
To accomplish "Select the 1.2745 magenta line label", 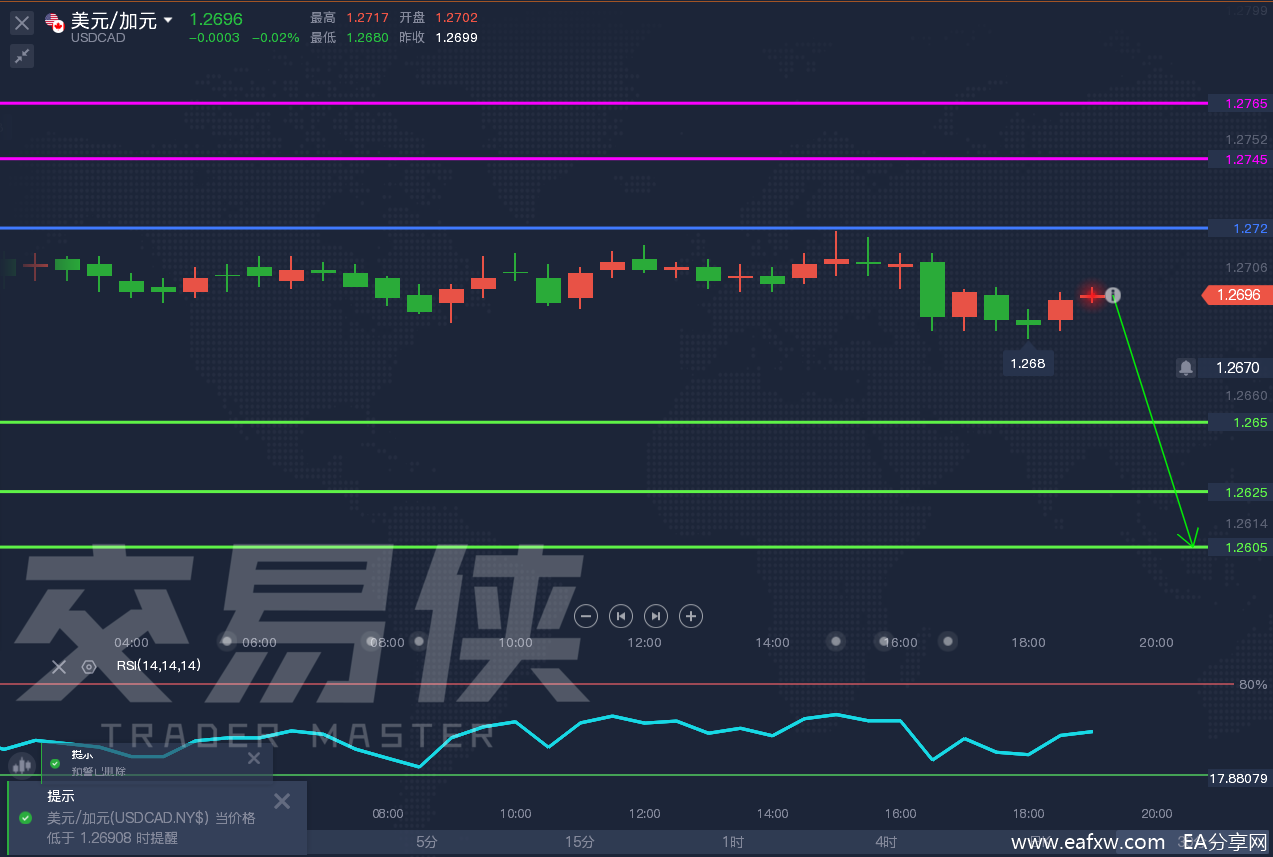I will [x=1240, y=159].
